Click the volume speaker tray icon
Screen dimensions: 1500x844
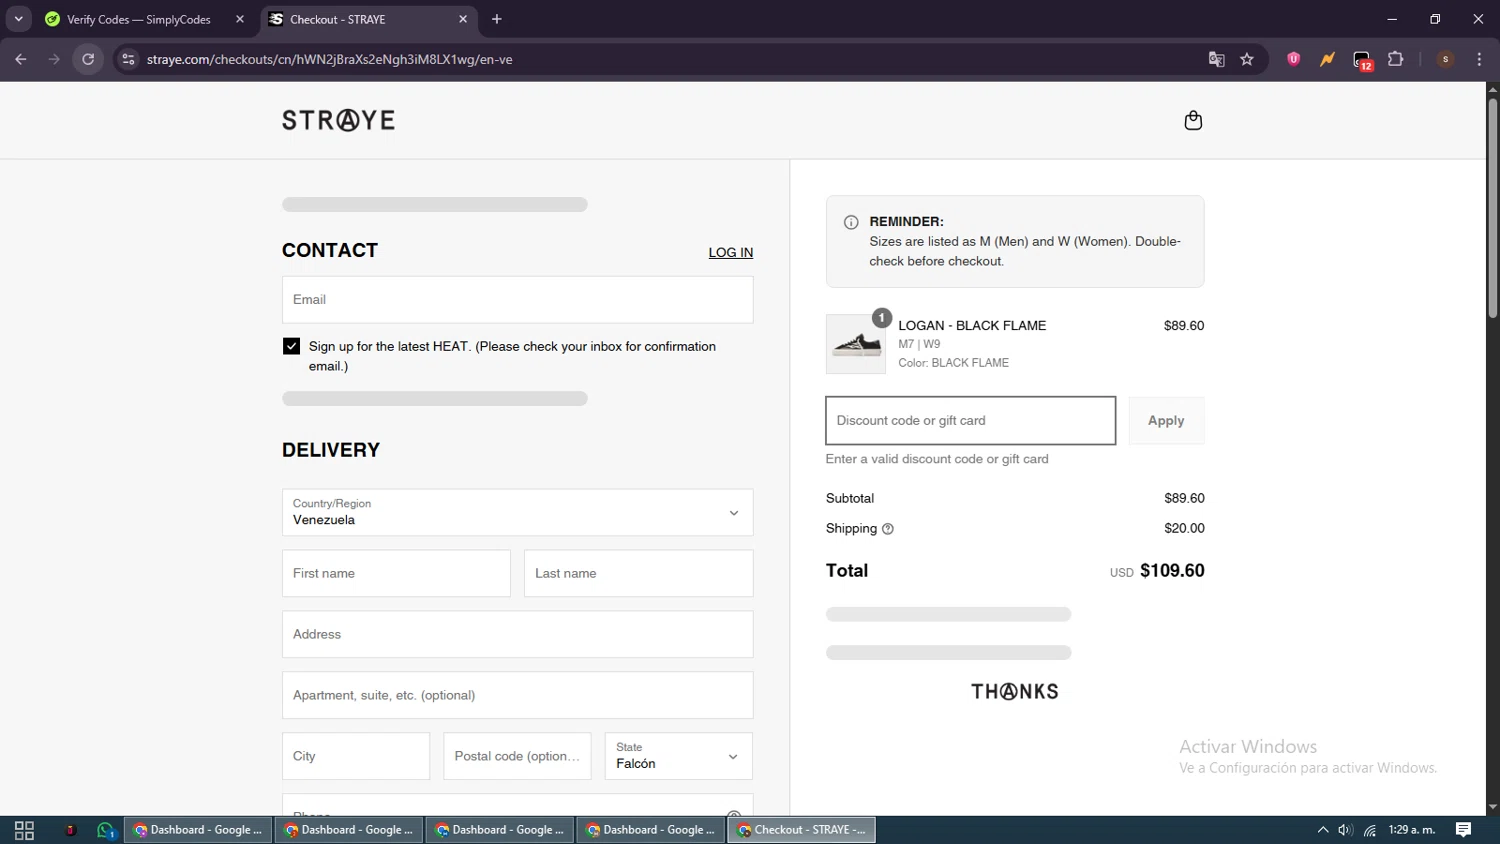pos(1346,830)
